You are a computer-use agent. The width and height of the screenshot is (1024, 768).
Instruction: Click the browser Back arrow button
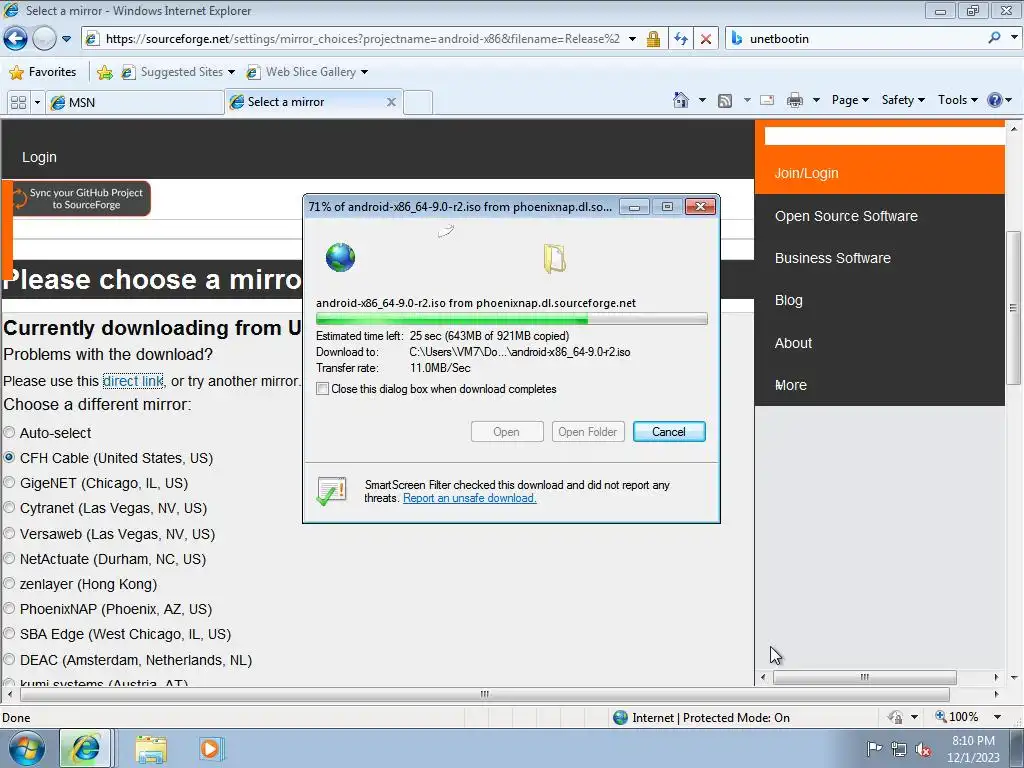pyautogui.click(x=16, y=39)
